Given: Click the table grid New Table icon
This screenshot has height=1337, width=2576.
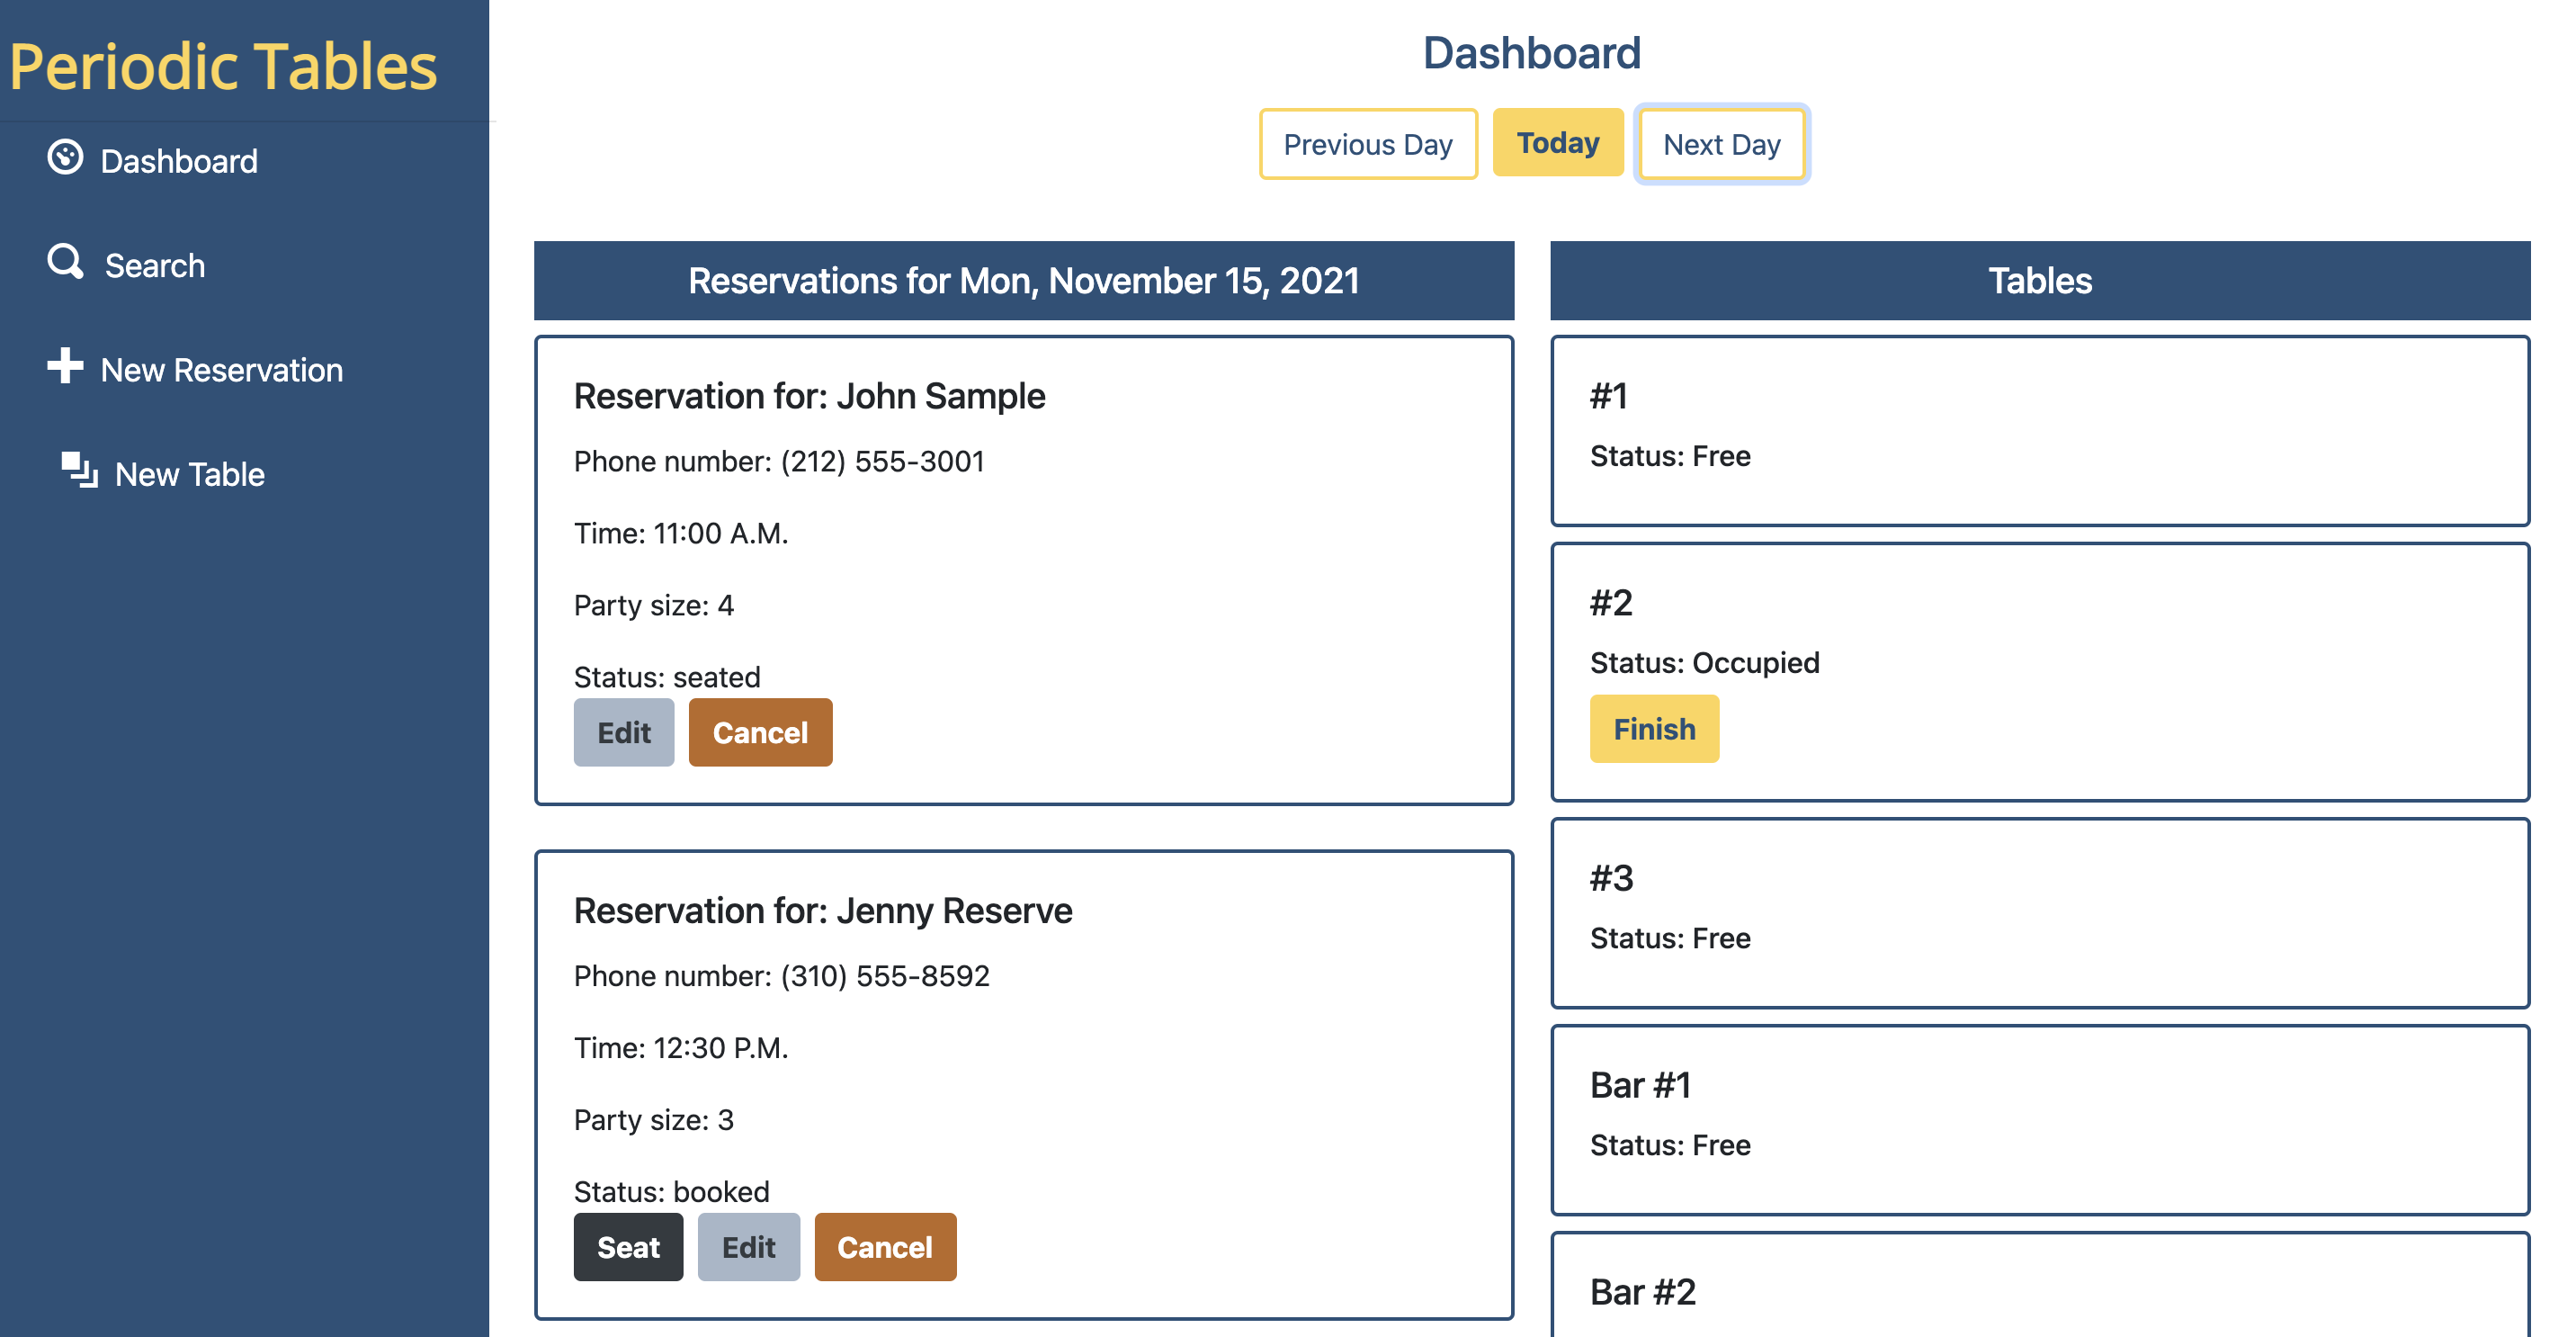Looking at the screenshot, I should point(78,473).
